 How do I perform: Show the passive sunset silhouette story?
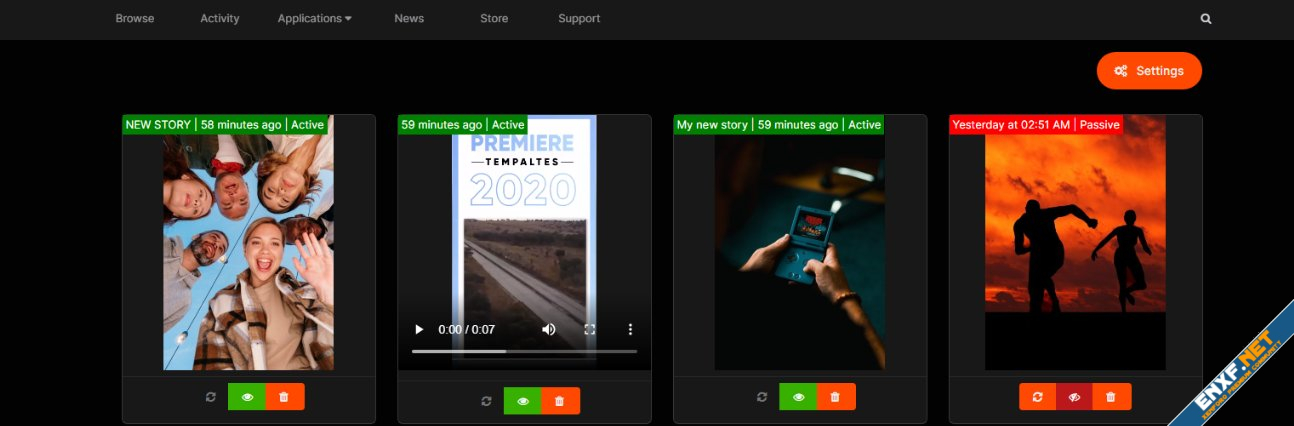point(1075,397)
